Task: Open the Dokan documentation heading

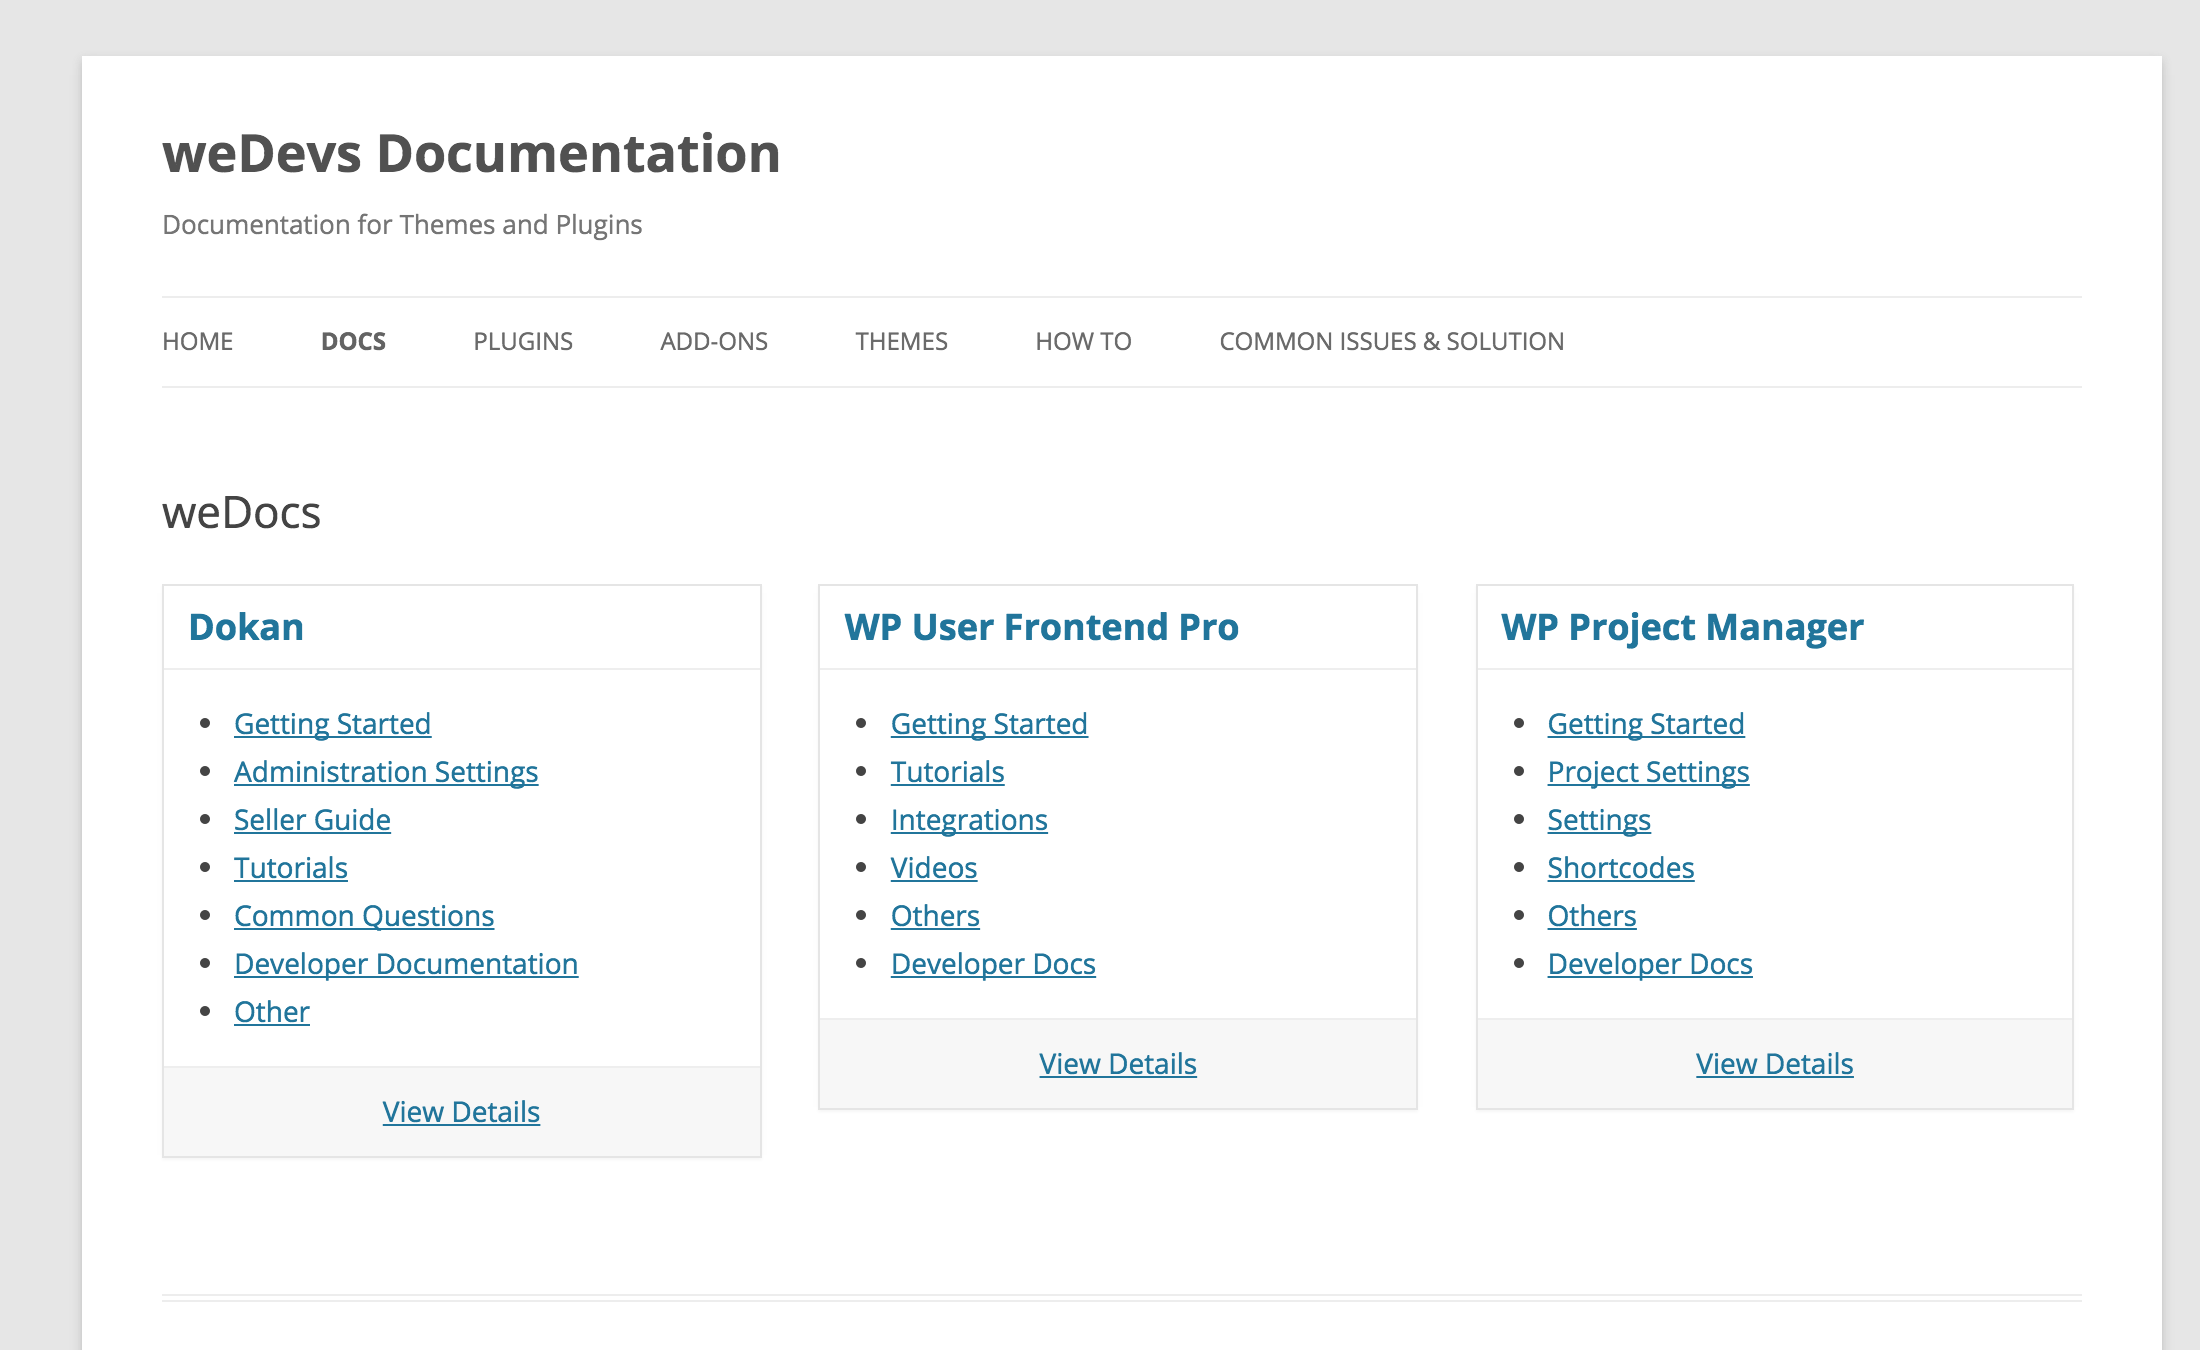Action: 246,627
